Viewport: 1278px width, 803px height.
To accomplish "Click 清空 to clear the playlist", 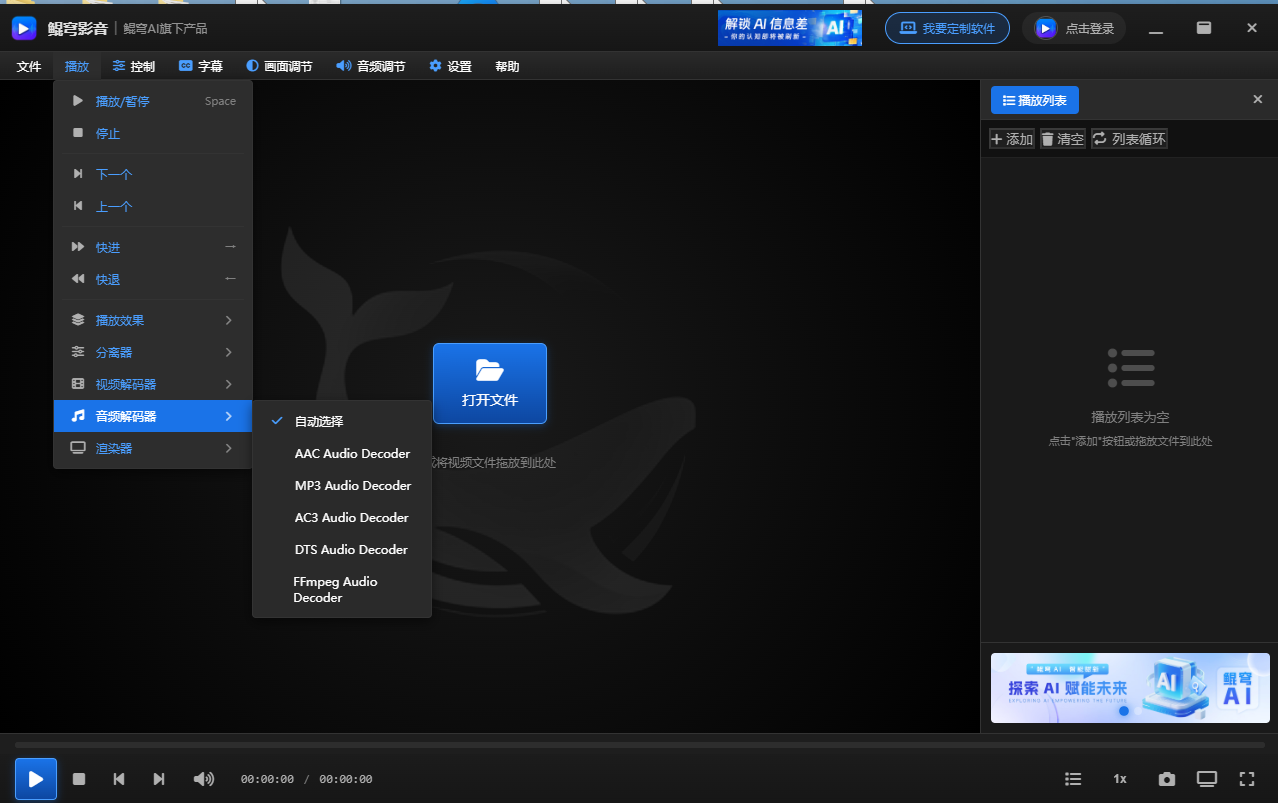I will click(1062, 138).
